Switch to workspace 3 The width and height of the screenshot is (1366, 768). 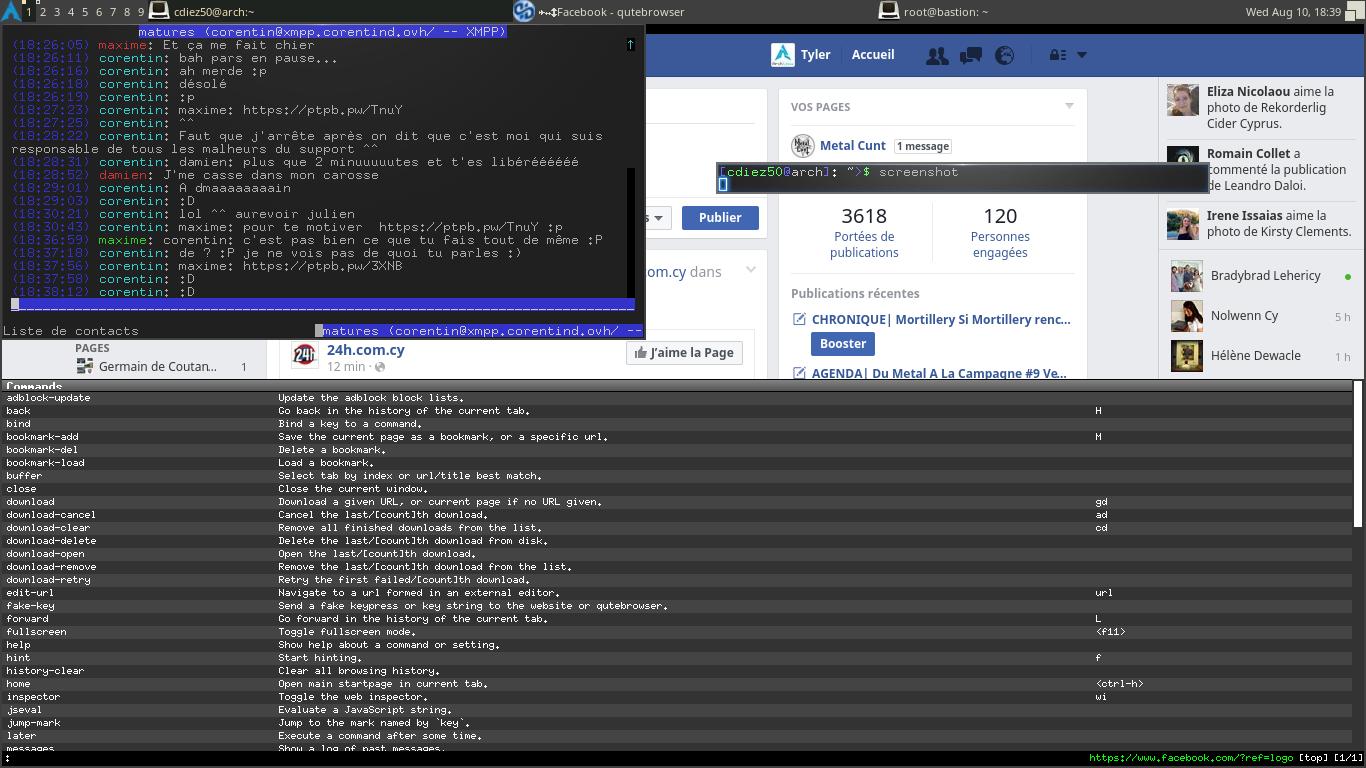[x=57, y=12]
